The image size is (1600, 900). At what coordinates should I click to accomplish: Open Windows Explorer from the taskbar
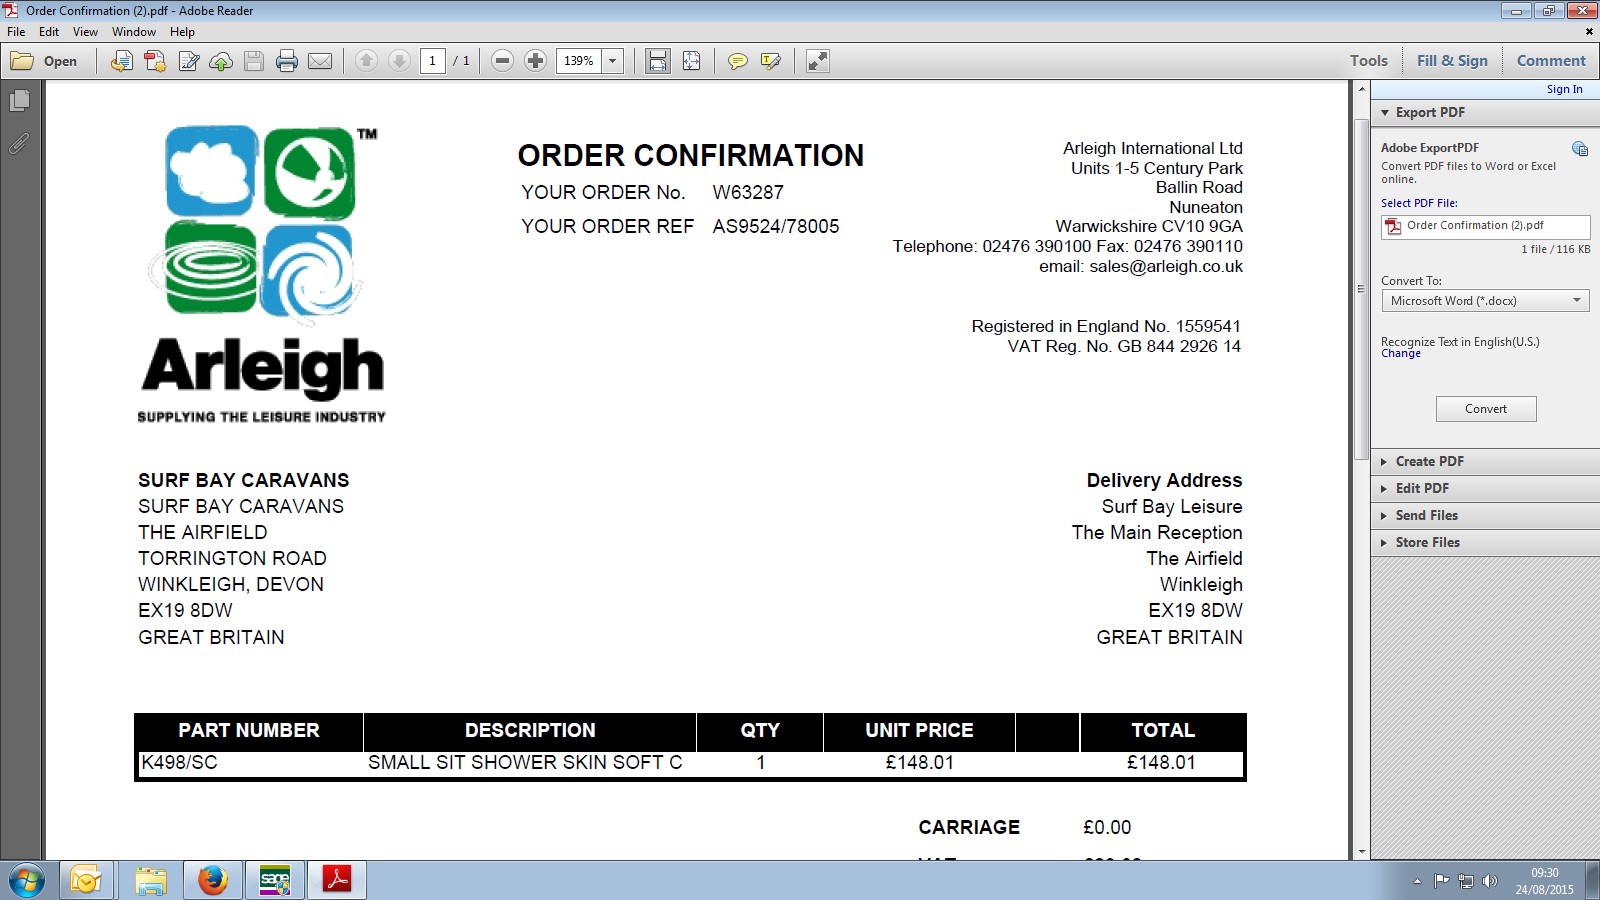point(150,881)
